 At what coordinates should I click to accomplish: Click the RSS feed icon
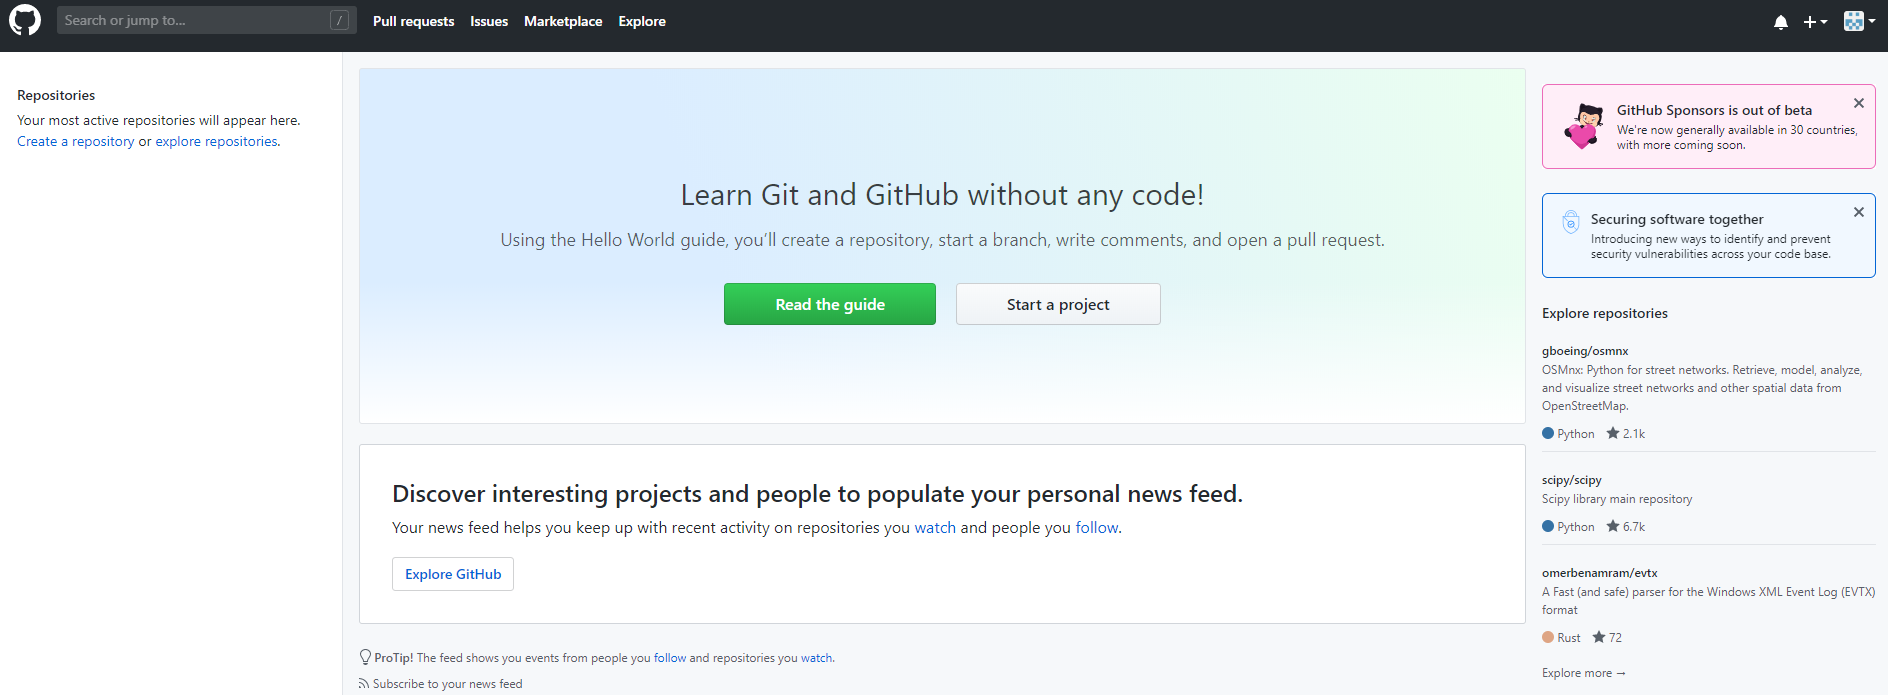pyautogui.click(x=364, y=684)
